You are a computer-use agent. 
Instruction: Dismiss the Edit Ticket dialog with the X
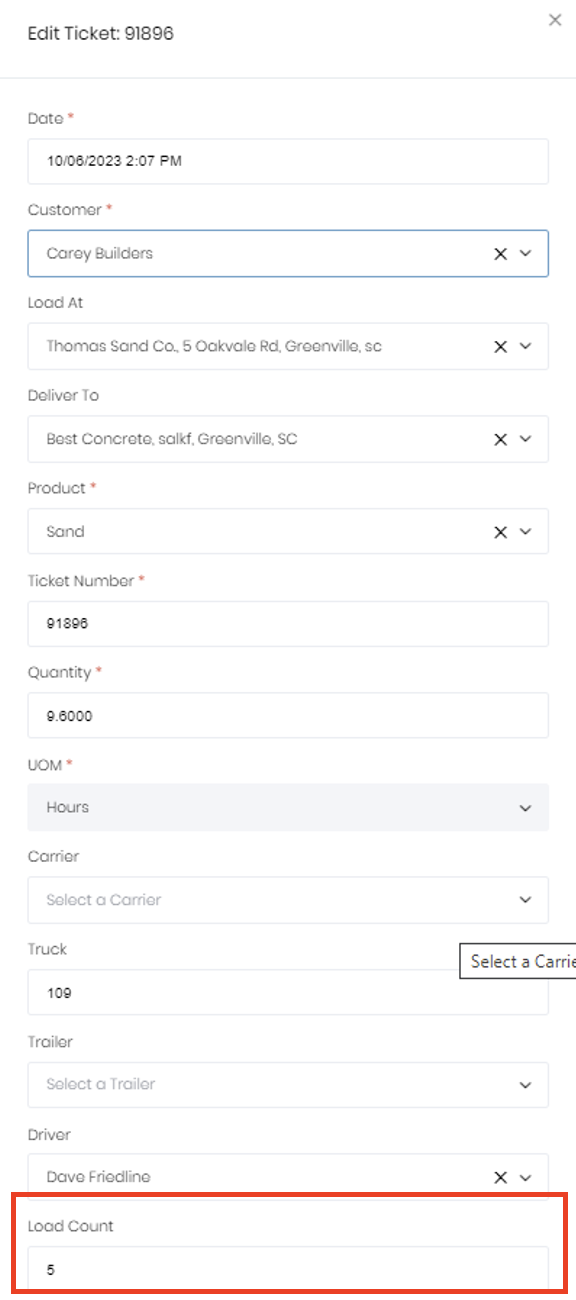555,20
